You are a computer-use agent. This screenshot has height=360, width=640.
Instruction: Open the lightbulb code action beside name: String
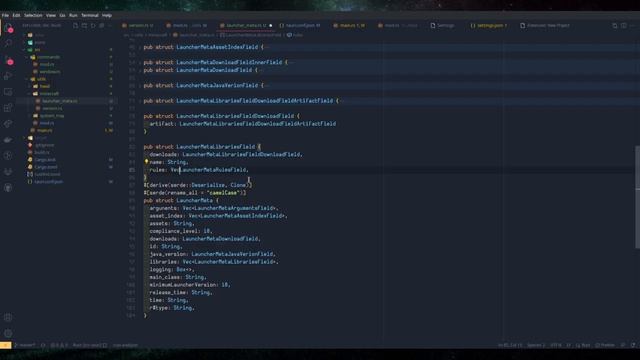(146, 162)
